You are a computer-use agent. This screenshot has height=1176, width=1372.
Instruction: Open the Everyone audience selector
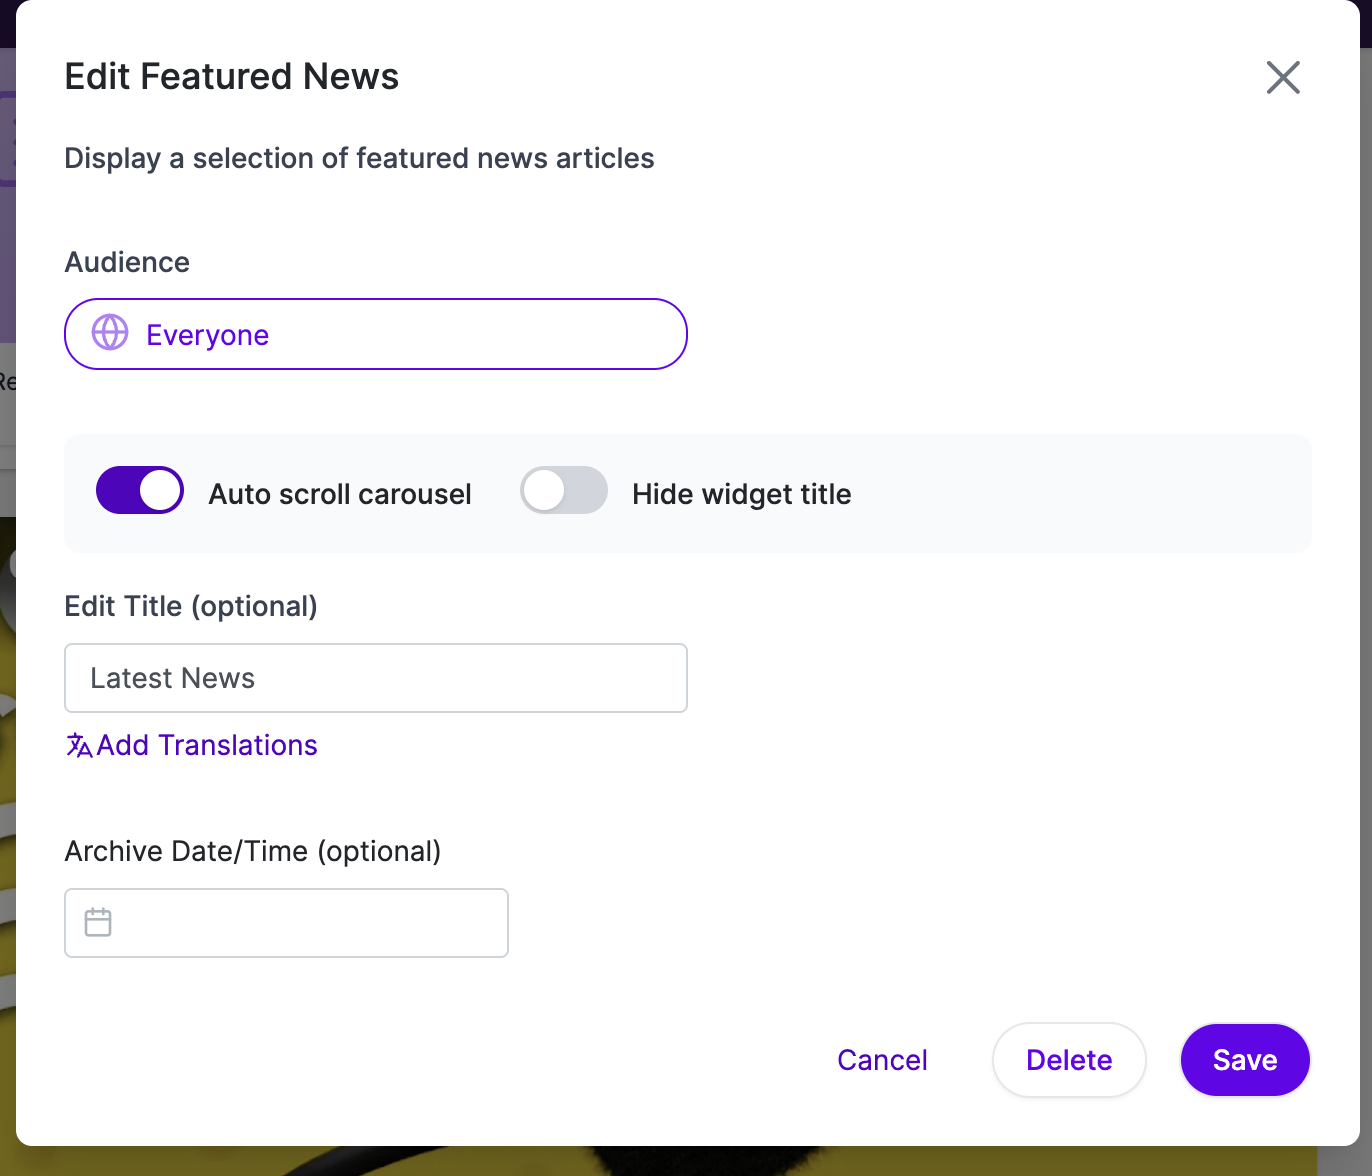point(376,334)
